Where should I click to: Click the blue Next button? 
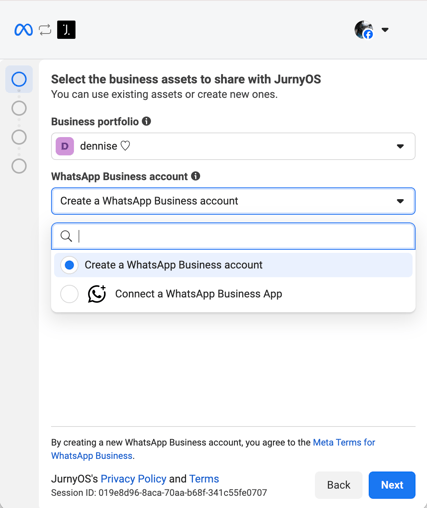tap(392, 485)
